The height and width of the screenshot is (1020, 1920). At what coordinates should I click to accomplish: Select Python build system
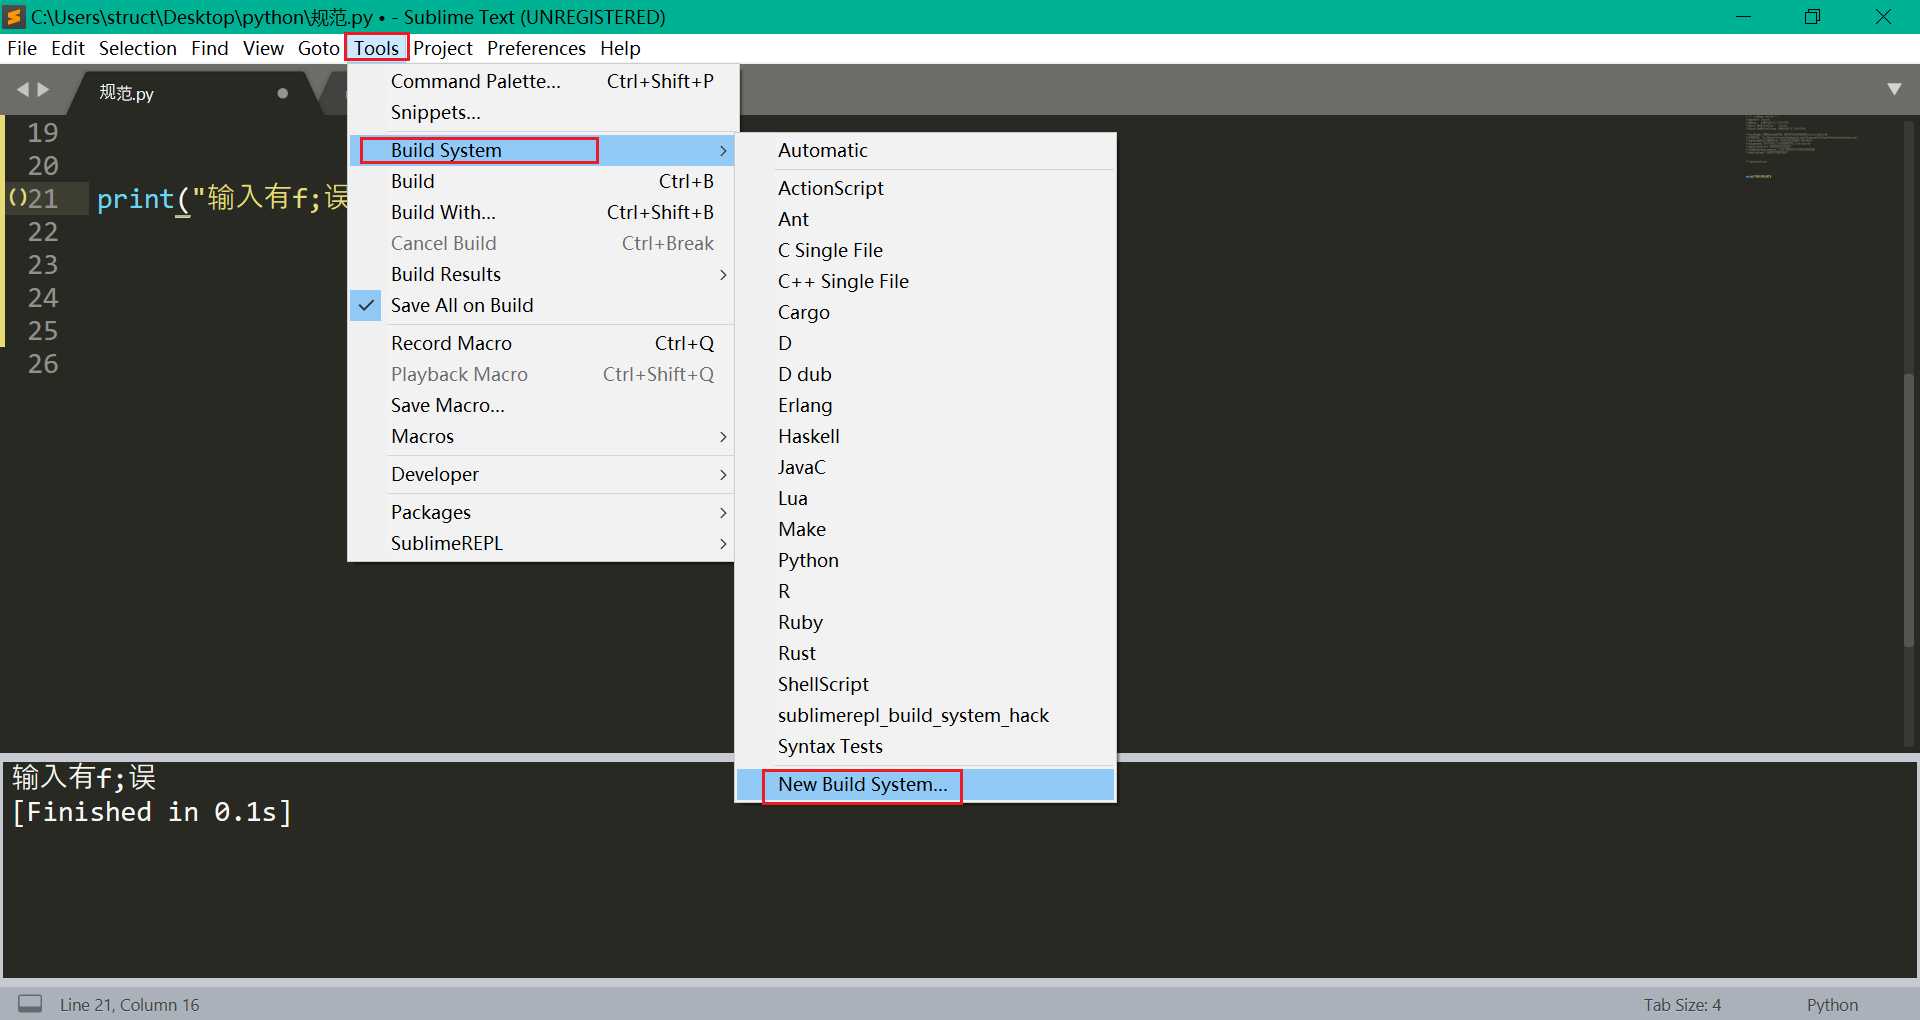click(925, 560)
